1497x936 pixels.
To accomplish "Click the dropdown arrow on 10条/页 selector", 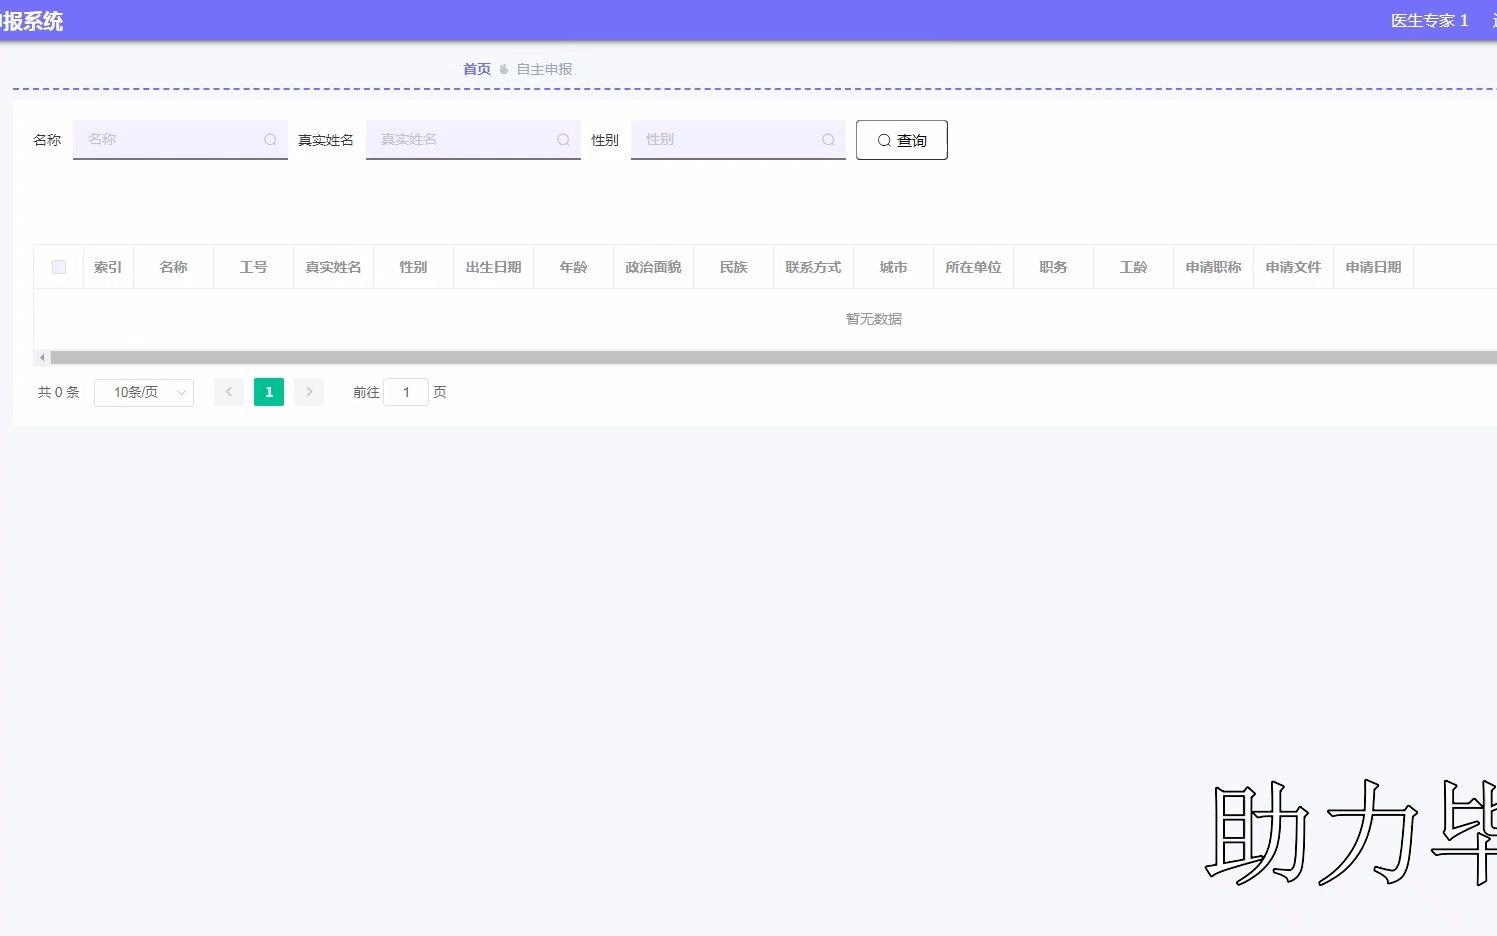I will pos(180,392).
